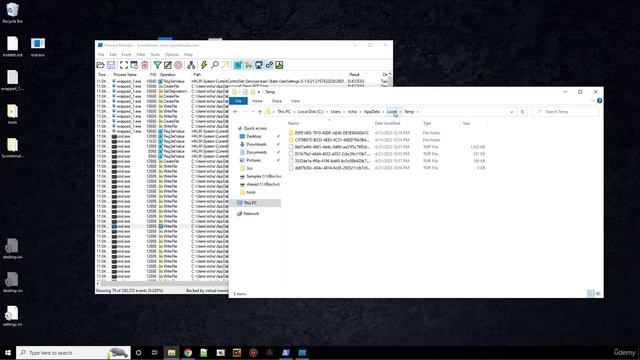Click the Up arrow in File Explorer

260,112
